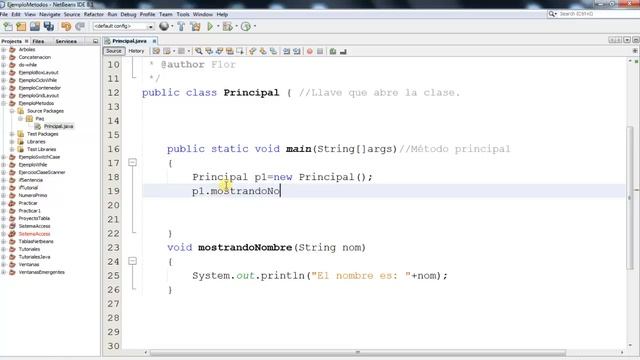This screenshot has height=360, width=640.
Task: Click line number 23 in the gutter
Action: tap(113, 248)
